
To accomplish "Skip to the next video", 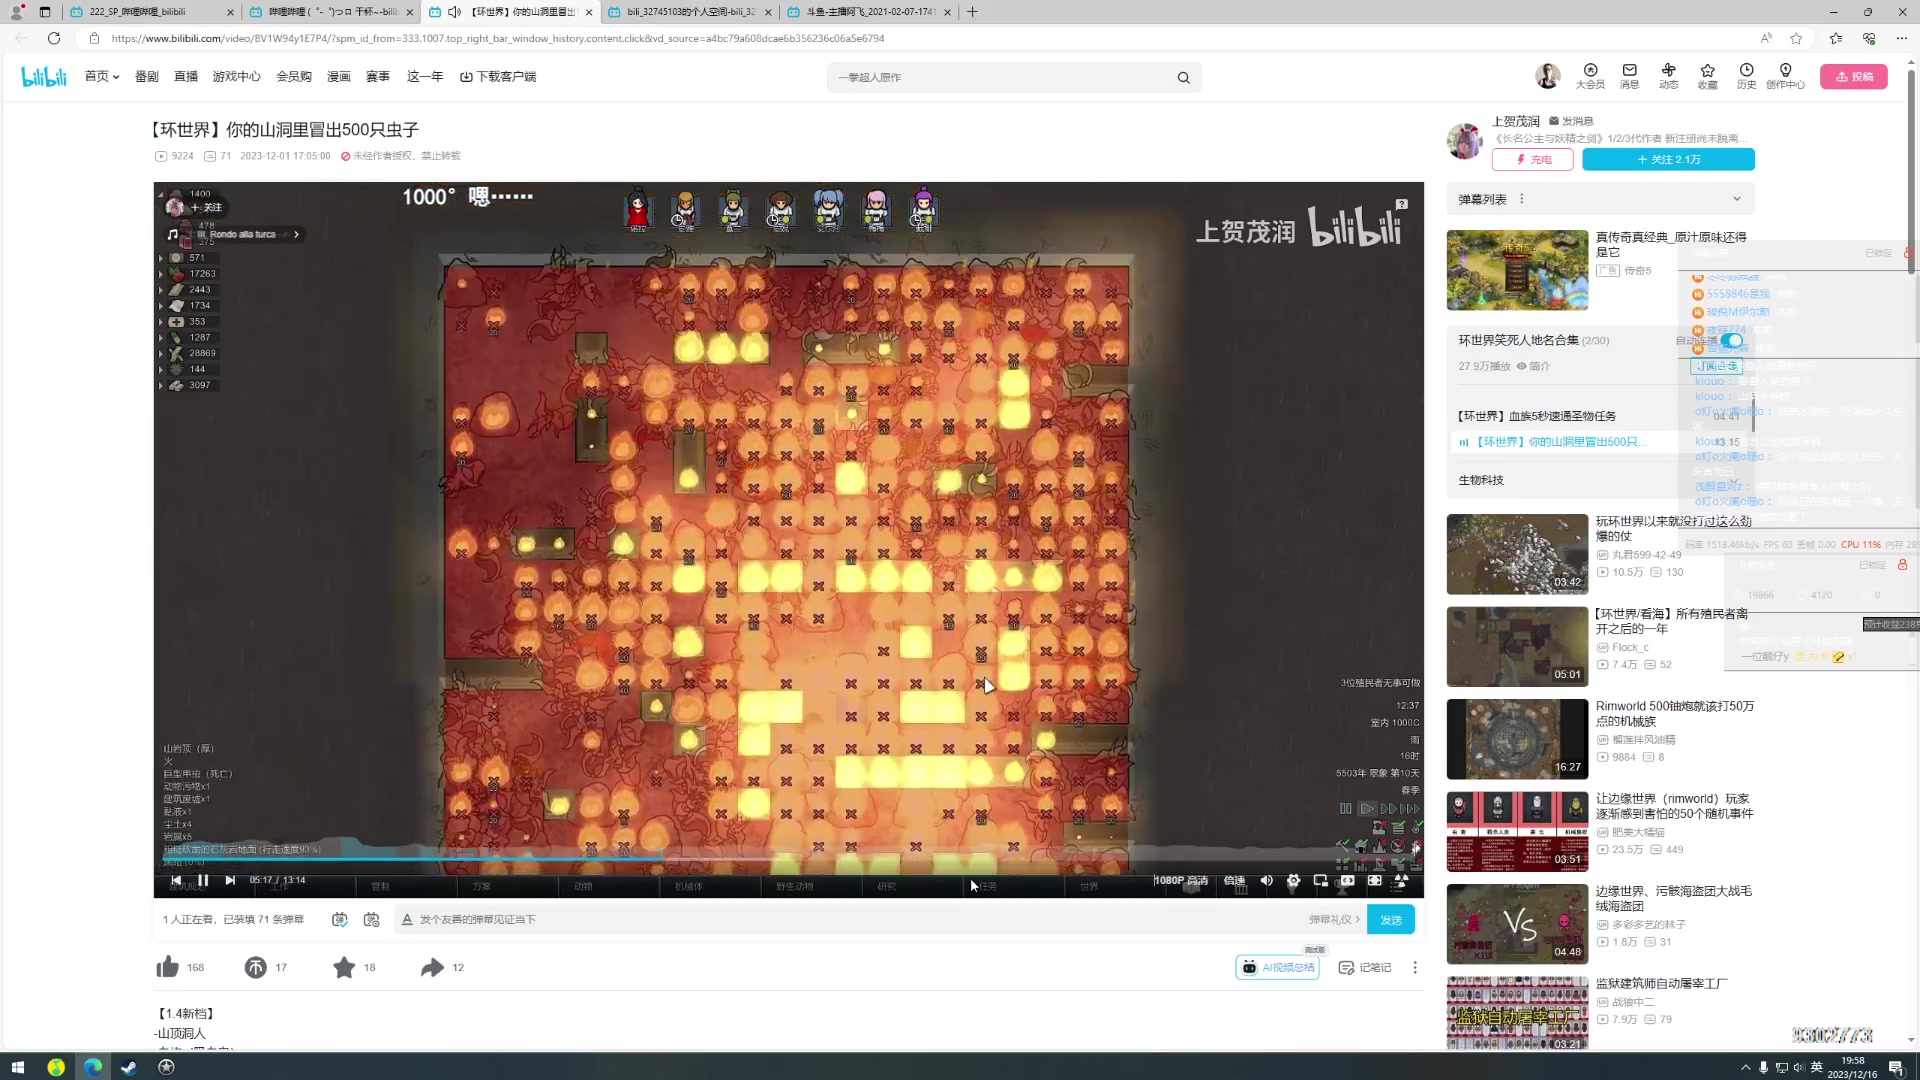I will 230,880.
